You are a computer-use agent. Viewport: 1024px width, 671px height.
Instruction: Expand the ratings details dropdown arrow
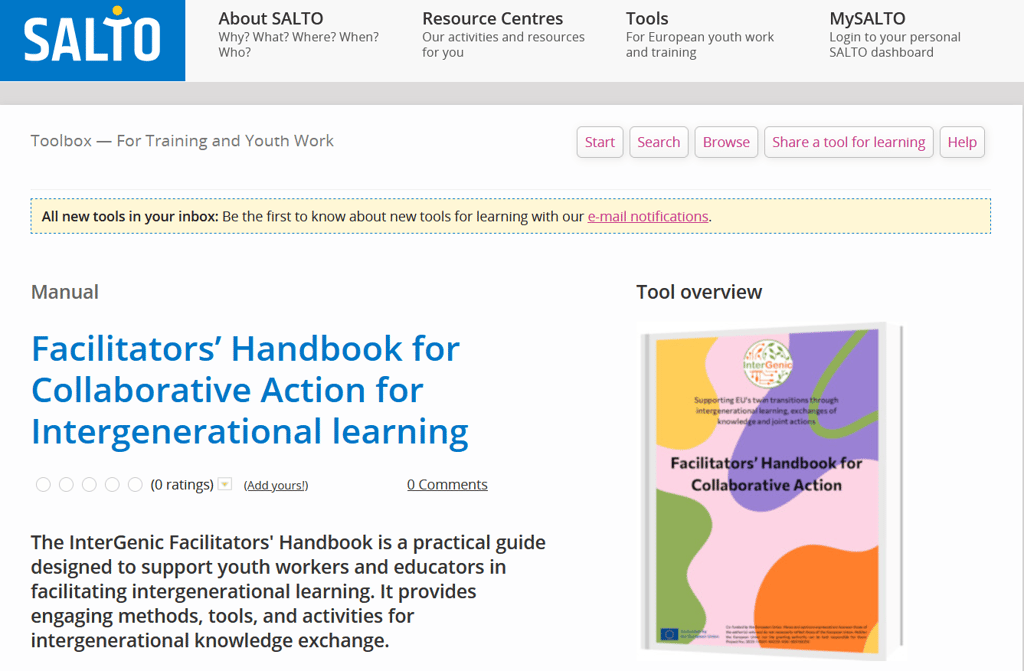225,484
